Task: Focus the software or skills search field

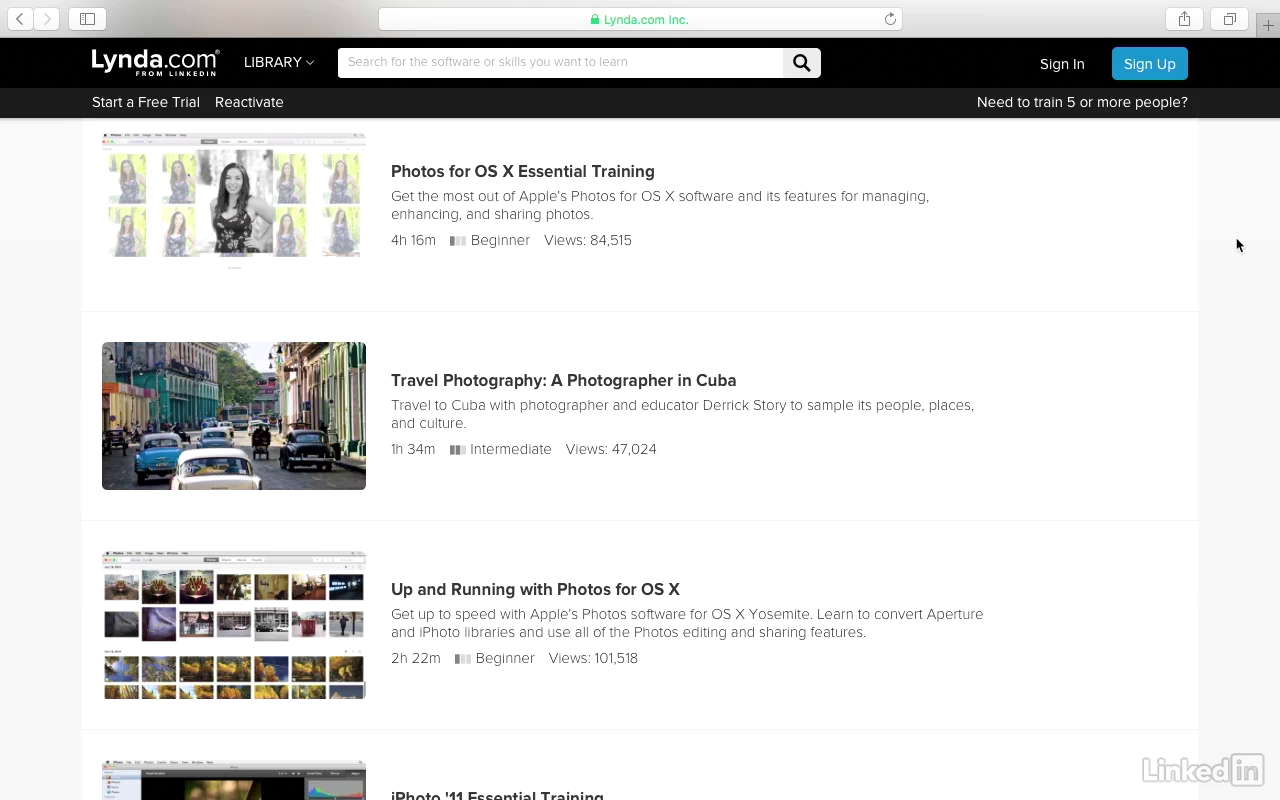Action: 560,63
